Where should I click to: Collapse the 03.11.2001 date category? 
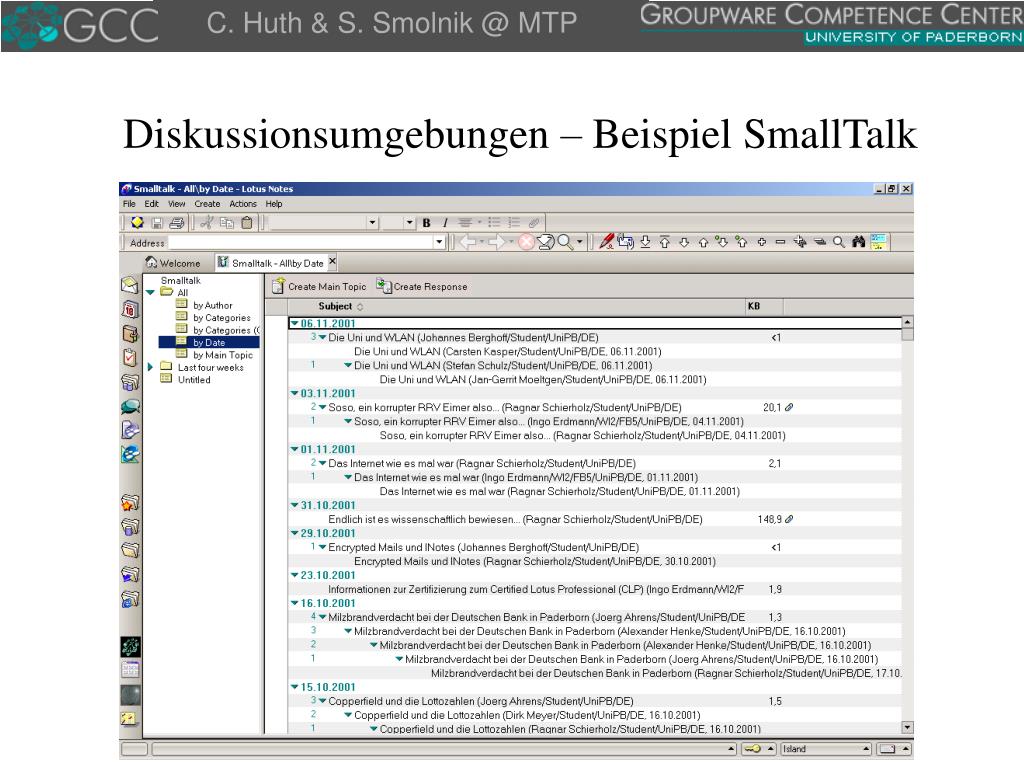[x=295, y=393]
